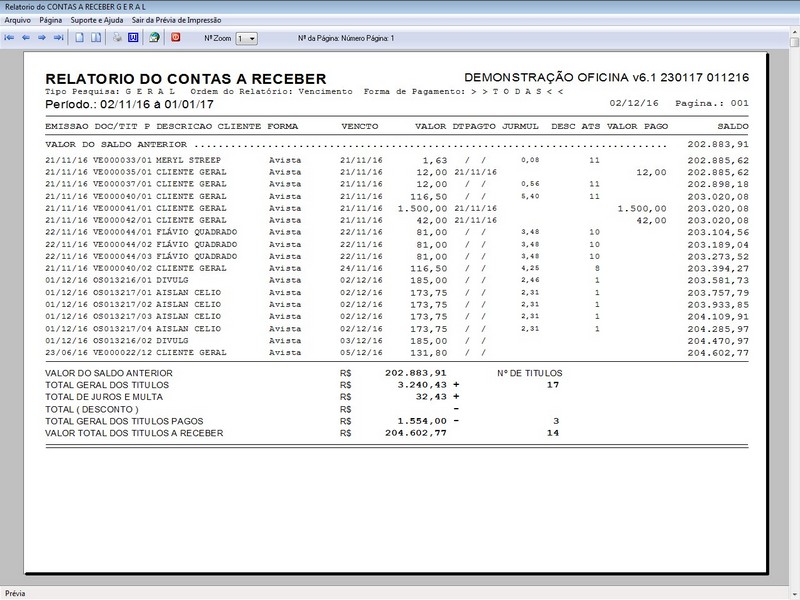Go to next page arrow
Image resolution: width=800 pixels, height=600 pixels.
[x=42, y=38]
